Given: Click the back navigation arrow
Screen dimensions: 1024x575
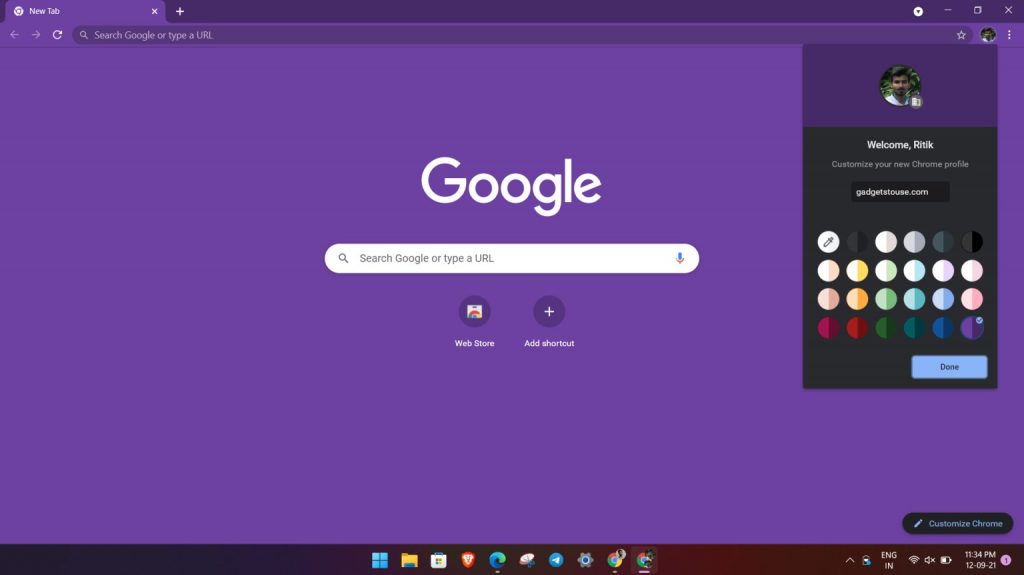Looking at the screenshot, I should point(14,35).
